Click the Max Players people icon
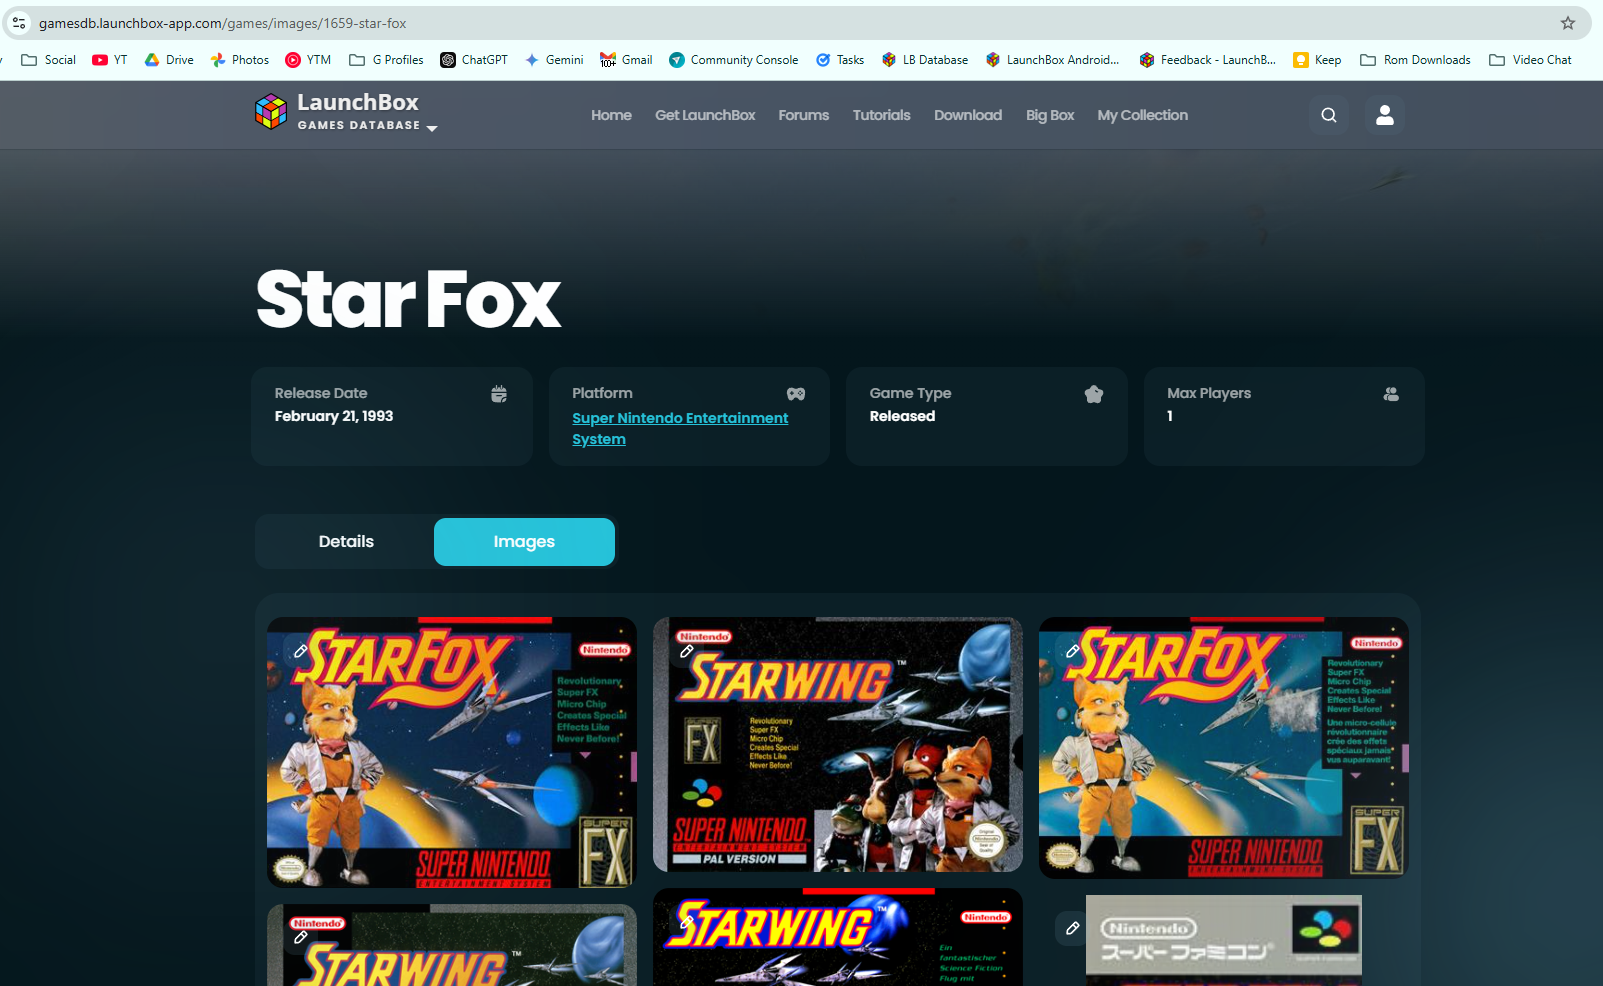Image resolution: width=1603 pixels, height=986 pixels. tap(1391, 394)
